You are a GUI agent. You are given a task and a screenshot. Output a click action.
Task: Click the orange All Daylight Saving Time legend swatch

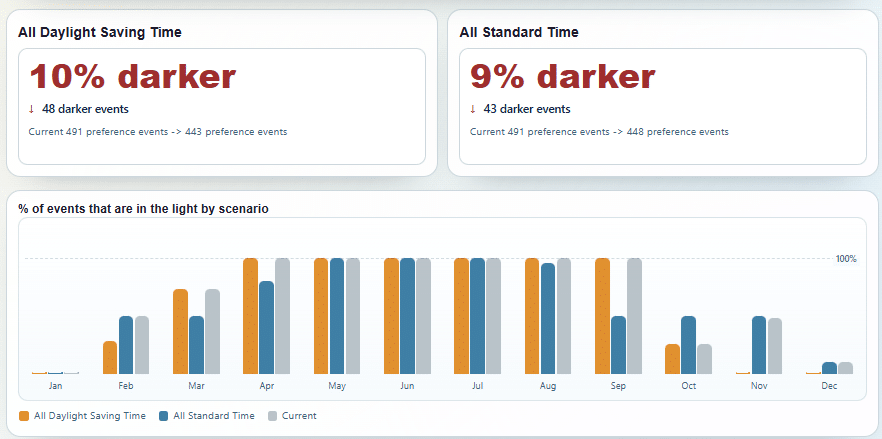pos(24,416)
